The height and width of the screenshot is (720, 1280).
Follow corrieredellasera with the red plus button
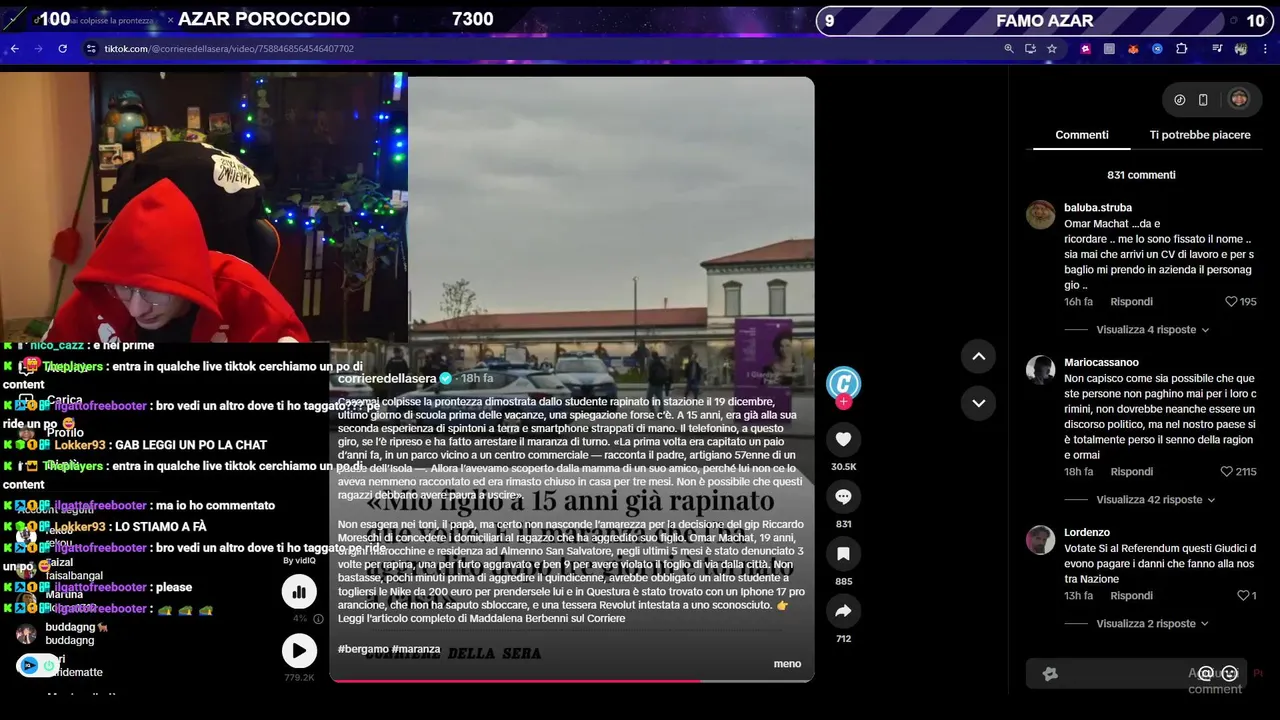843,402
